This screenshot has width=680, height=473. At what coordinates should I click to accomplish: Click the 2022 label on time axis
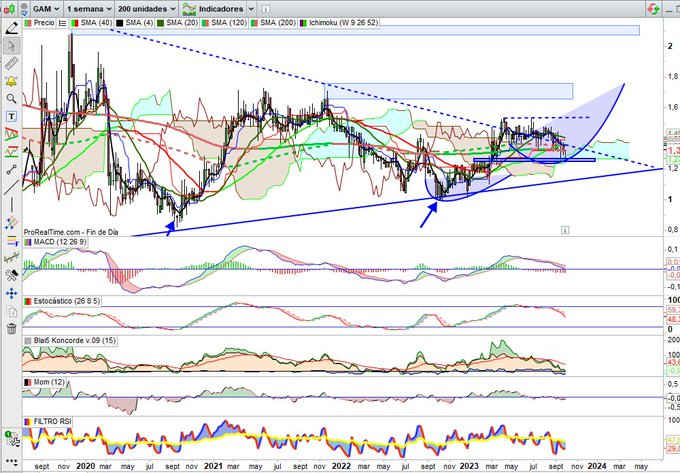(341, 466)
